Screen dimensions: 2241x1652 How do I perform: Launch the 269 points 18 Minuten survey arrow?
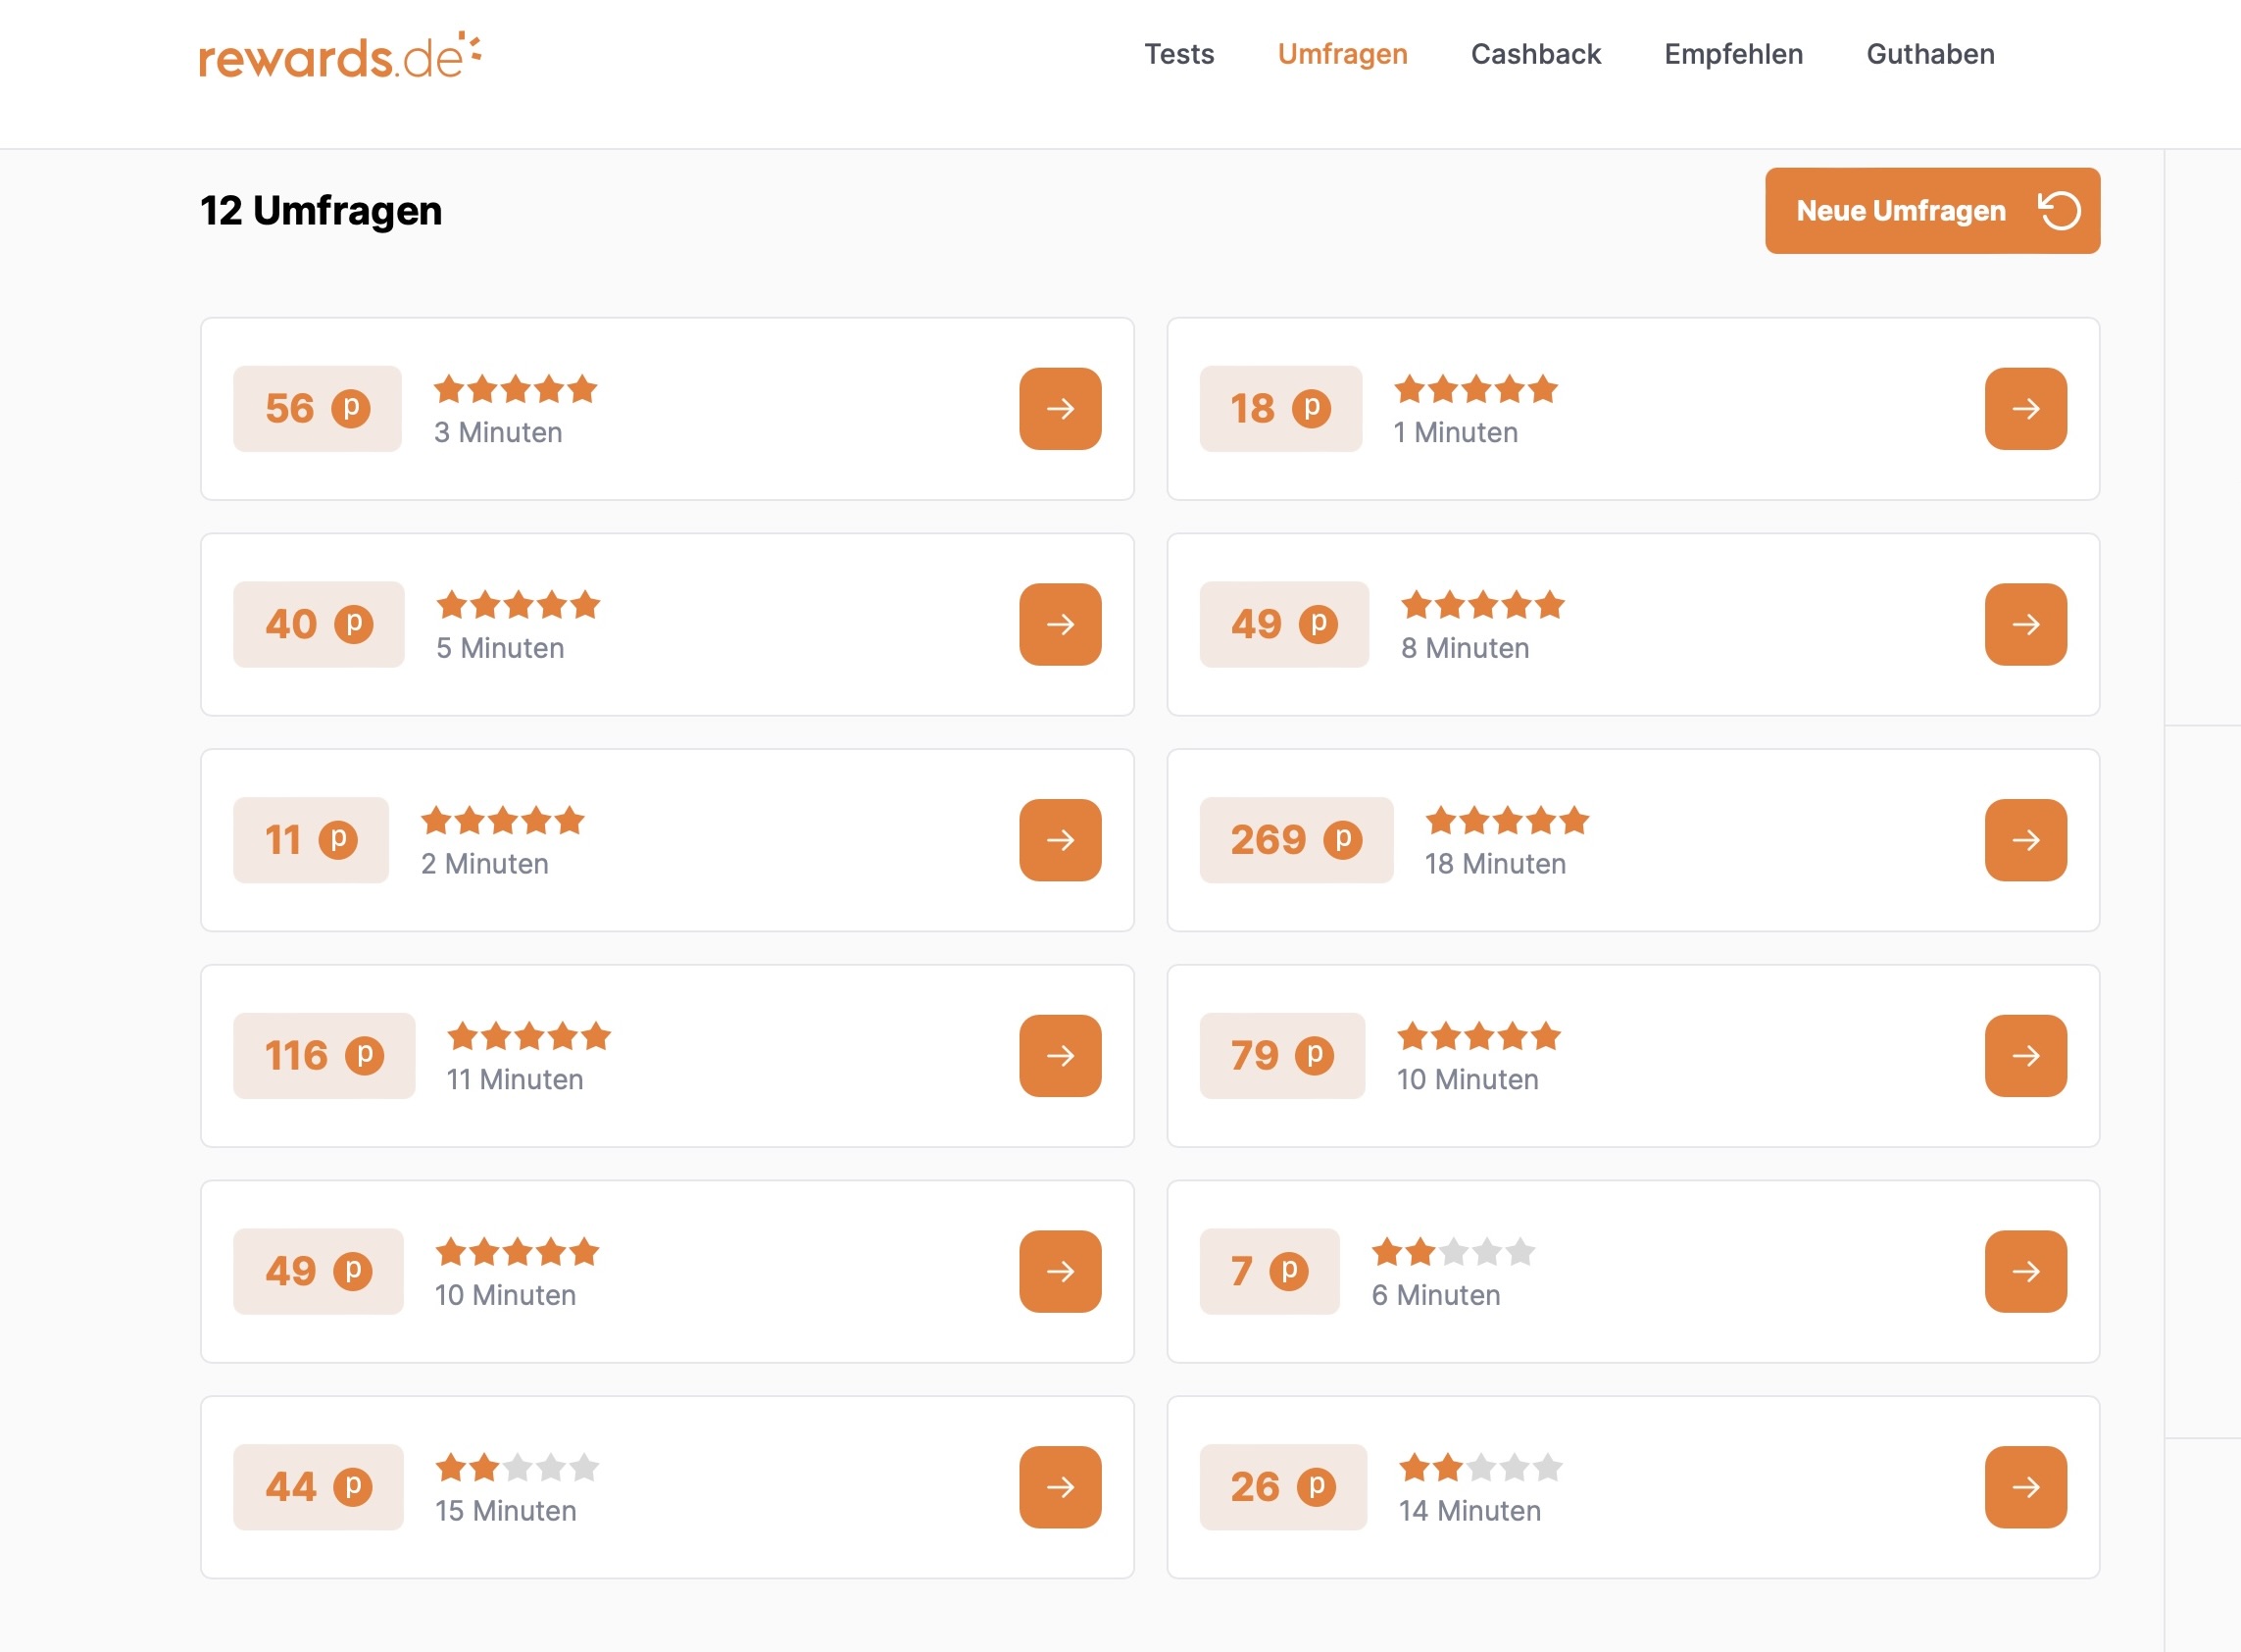point(2025,840)
